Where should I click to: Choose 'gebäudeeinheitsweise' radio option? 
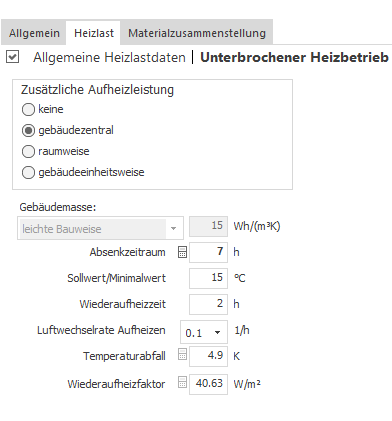(28, 172)
